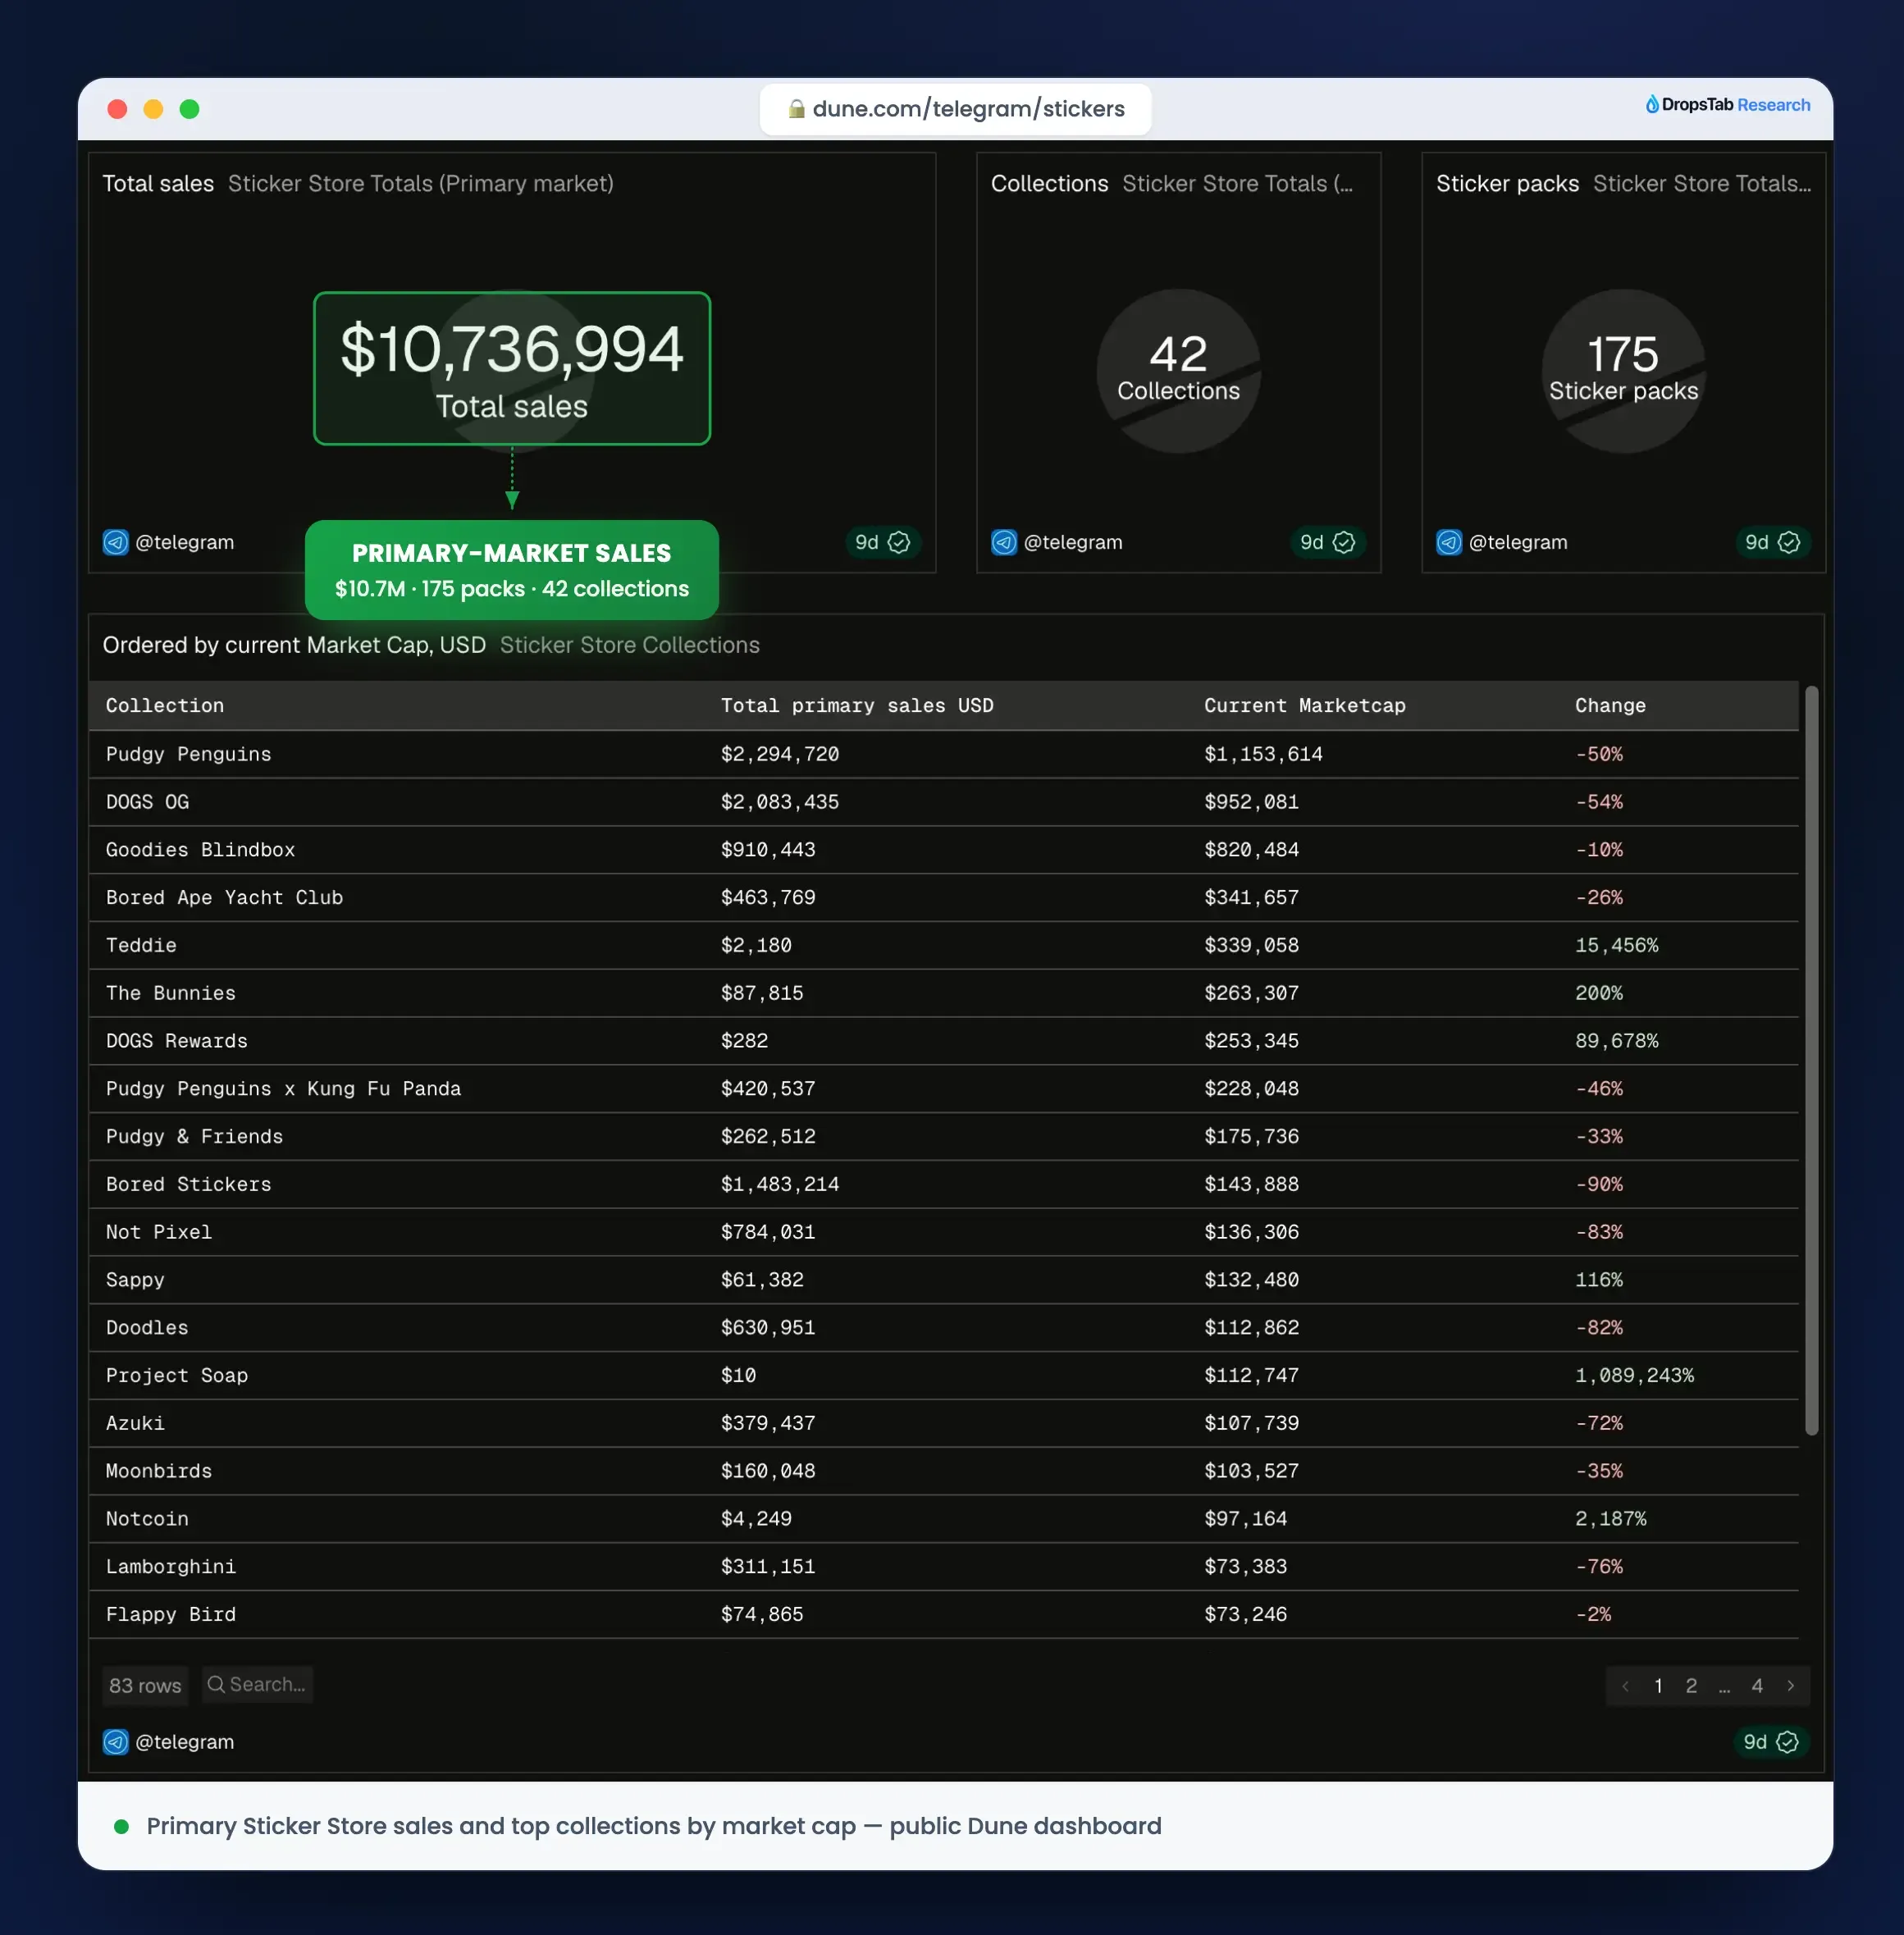Screen dimensions: 1904x1935
Task: Click Telegram avatar icon in Sticker packs panel
Action: tap(1449, 542)
